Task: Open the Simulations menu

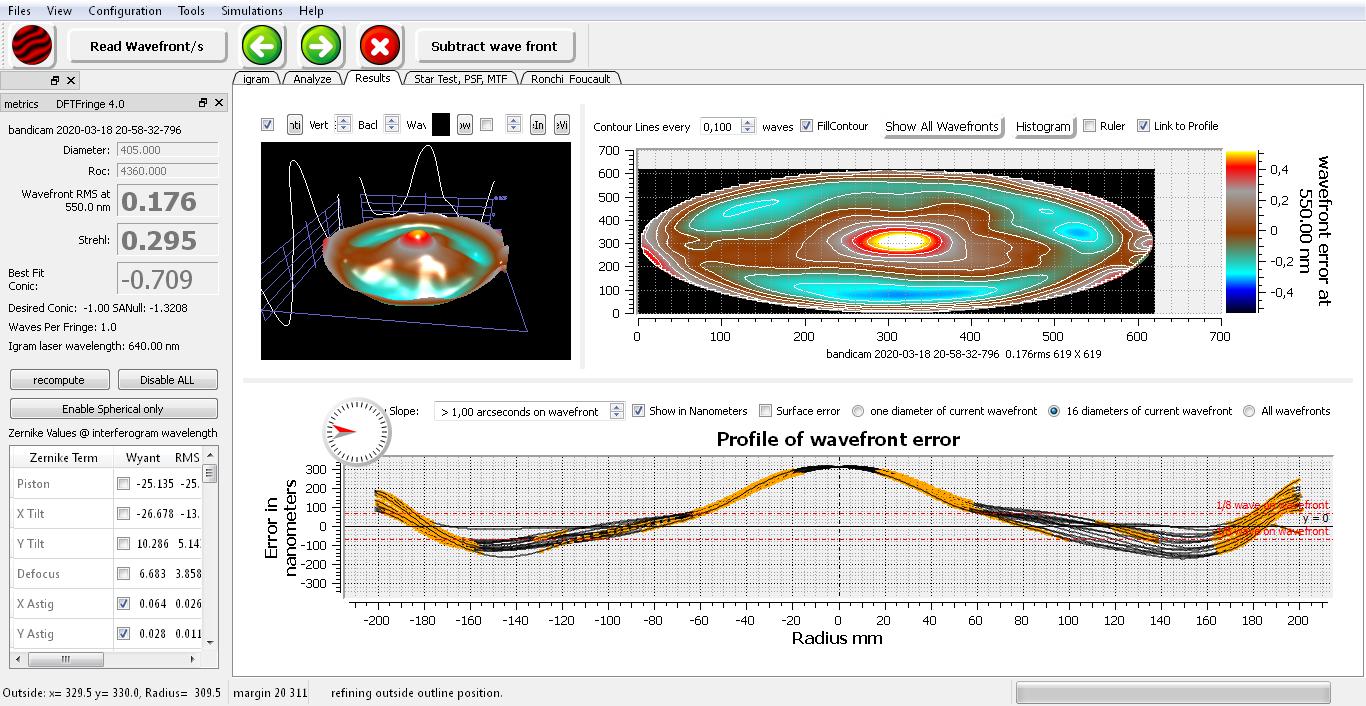Action: pyautogui.click(x=251, y=11)
